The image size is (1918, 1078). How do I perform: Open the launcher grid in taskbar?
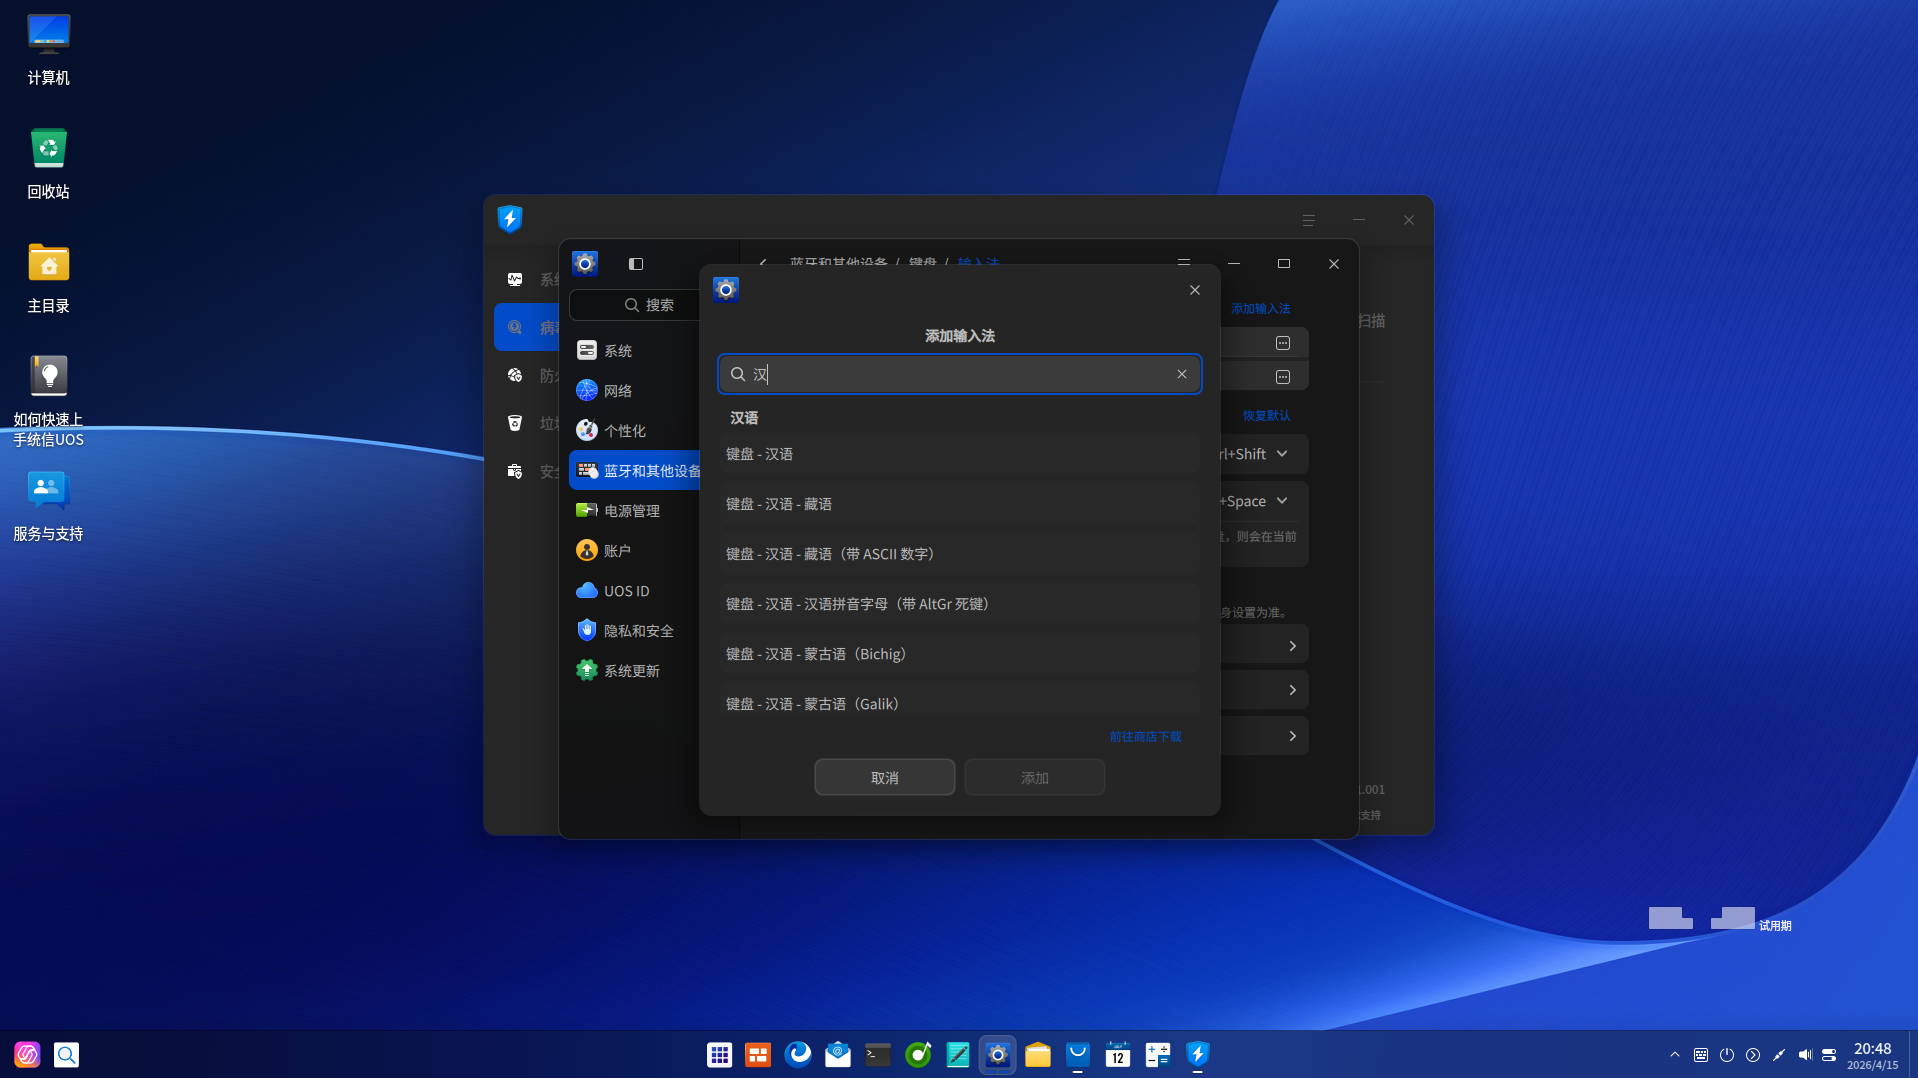719,1054
